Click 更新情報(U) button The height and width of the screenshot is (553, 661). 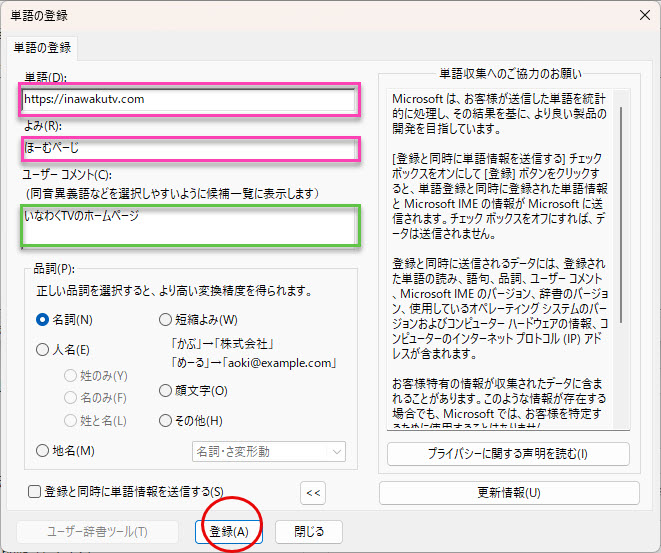click(509, 493)
